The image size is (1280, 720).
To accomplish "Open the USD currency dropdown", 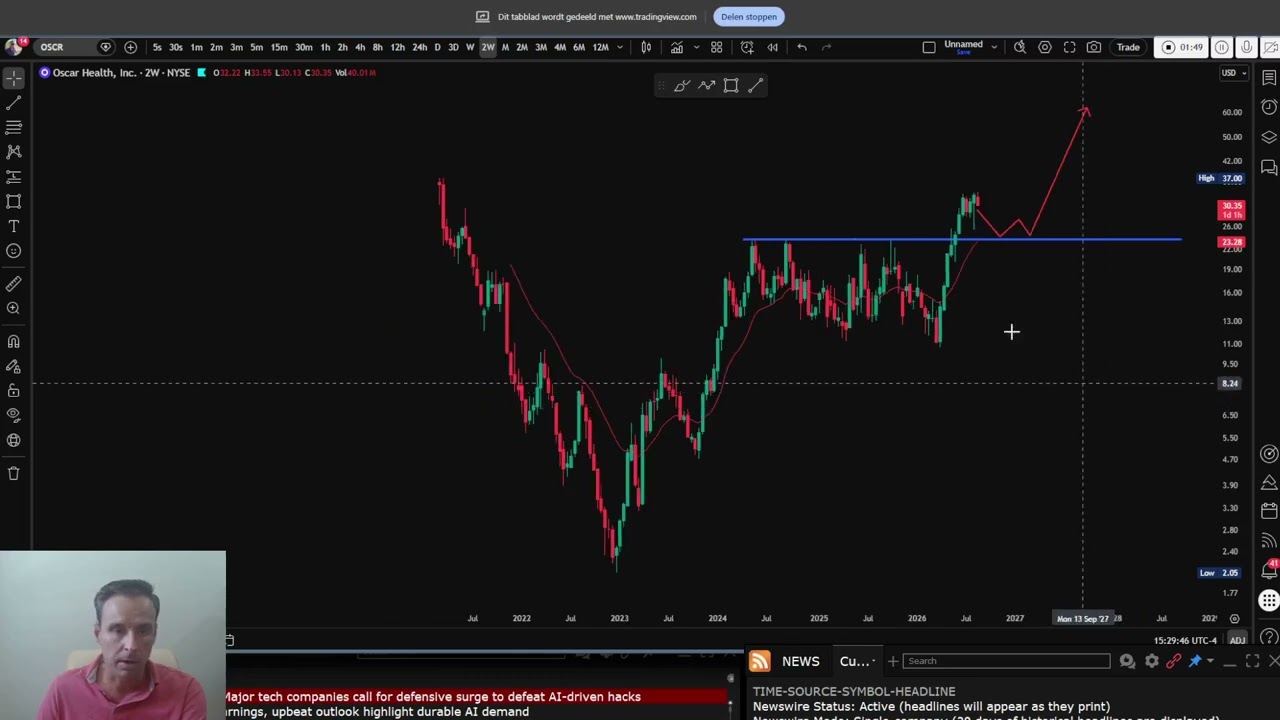I will pos(1234,73).
